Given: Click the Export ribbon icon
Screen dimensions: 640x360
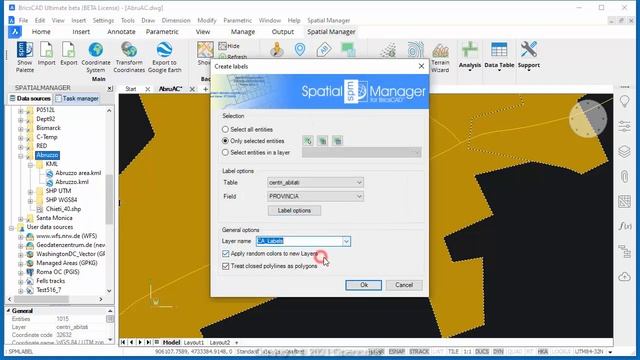Looking at the screenshot, I should point(69,54).
